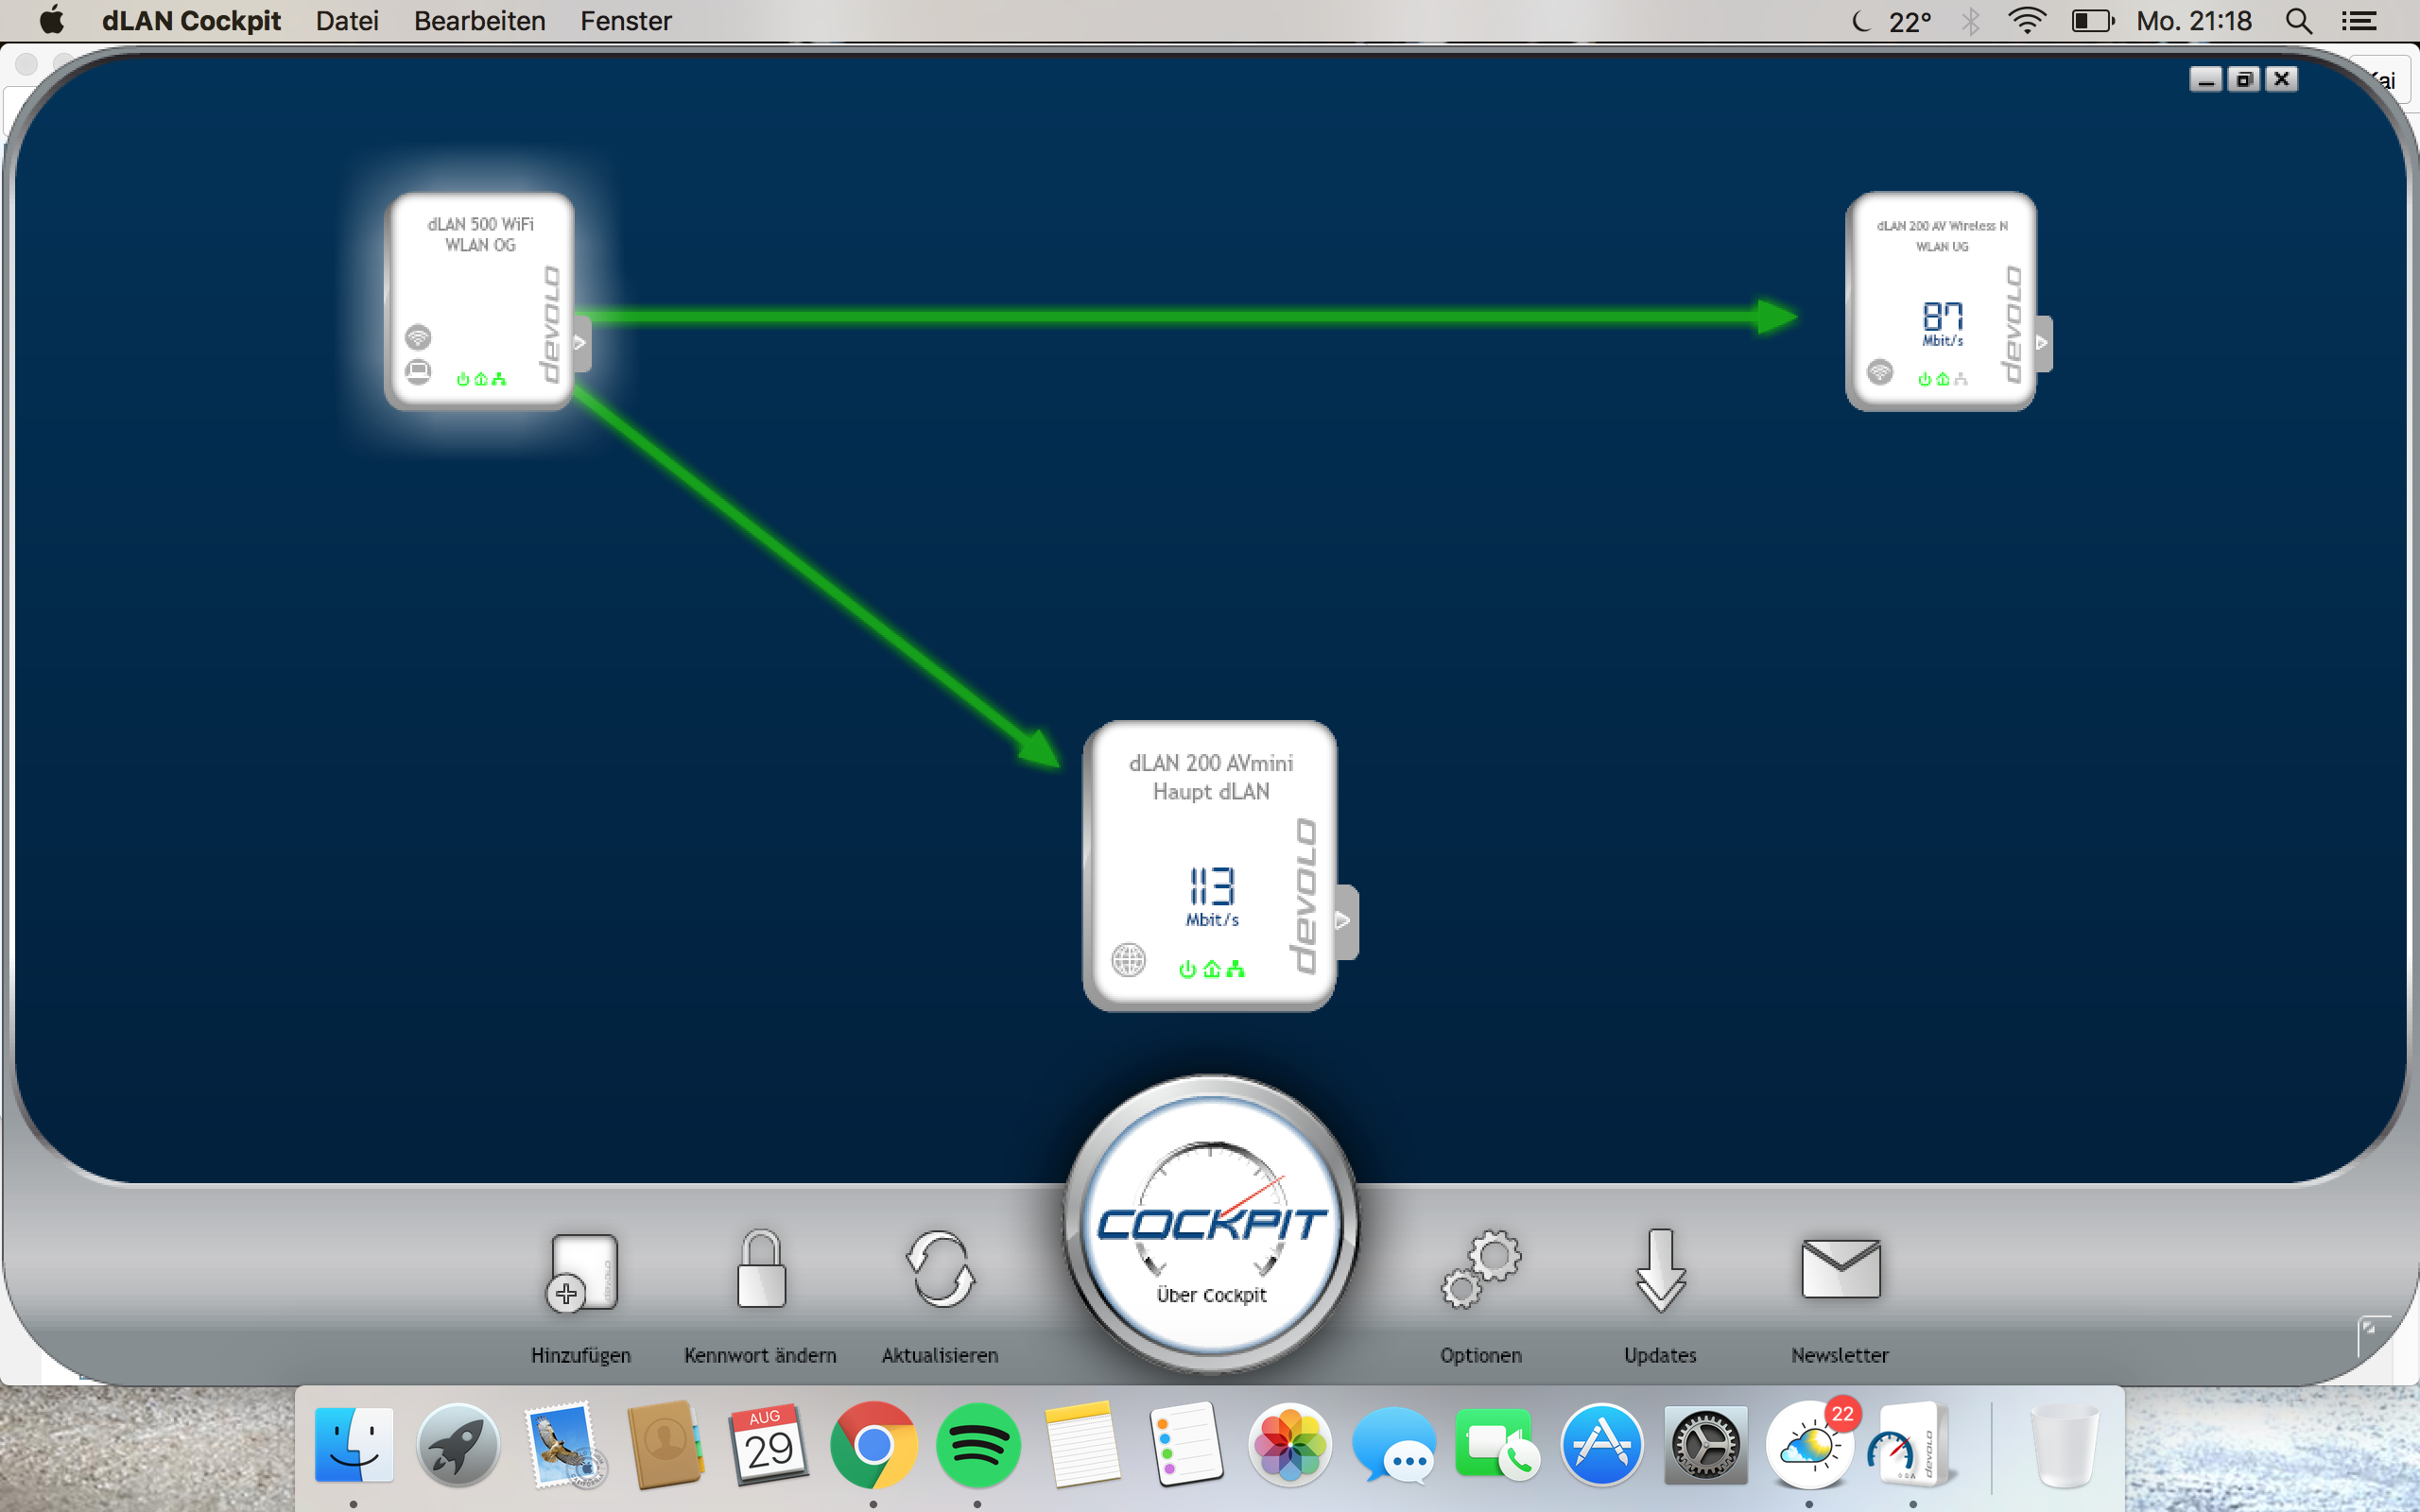The height and width of the screenshot is (1512, 2420).
Task: Expand side tab of dLAN 500 WiFi adapter
Action: click(x=581, y=343)
